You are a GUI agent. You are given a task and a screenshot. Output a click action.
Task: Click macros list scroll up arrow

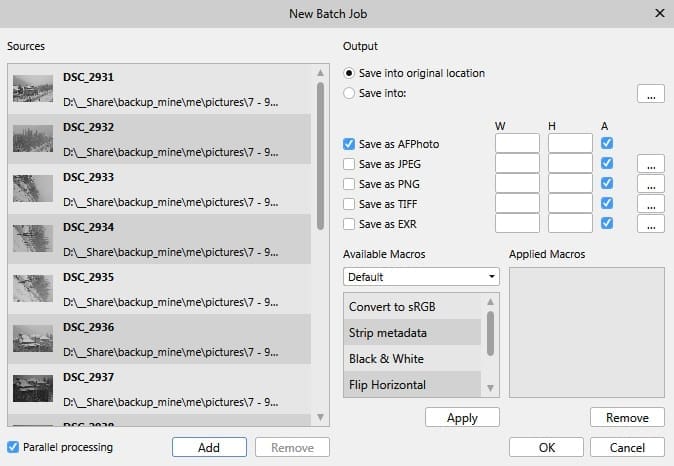point(490,302)
